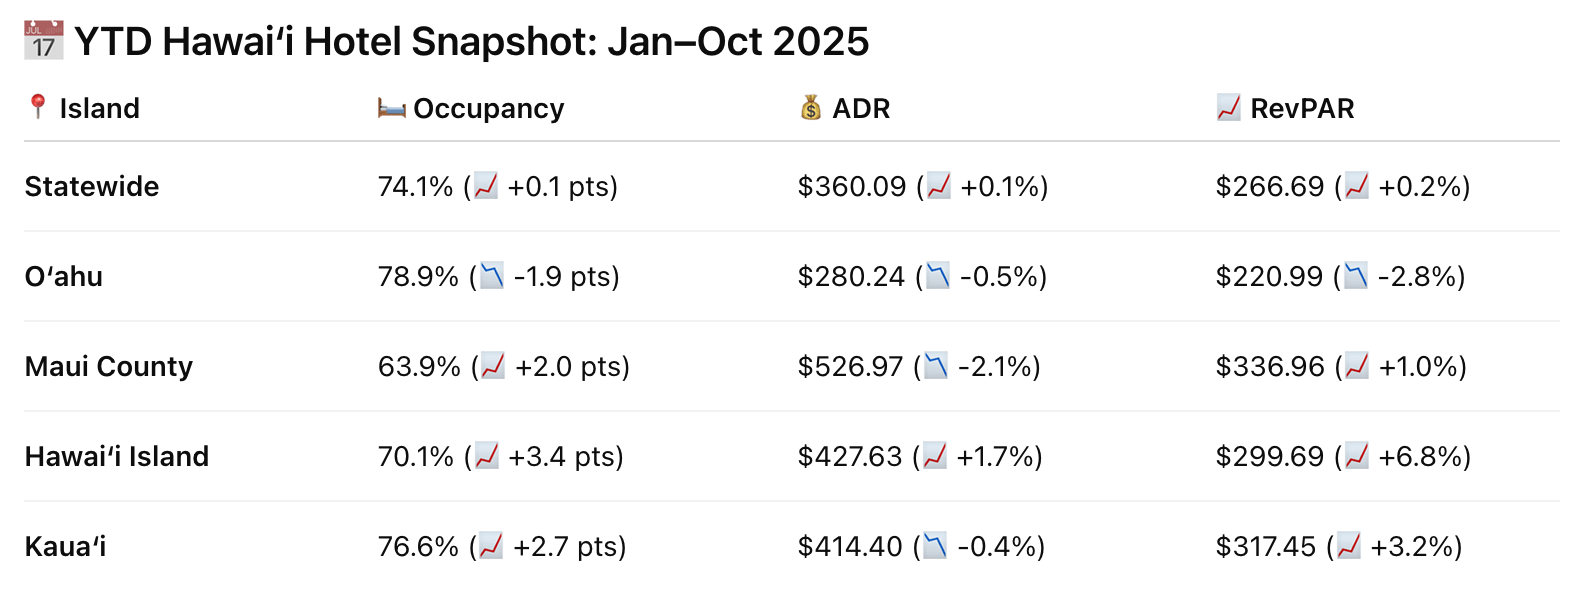Screen dimensions: 1576x598
Task: Click the Maui County row label
Action: (109, 366)
